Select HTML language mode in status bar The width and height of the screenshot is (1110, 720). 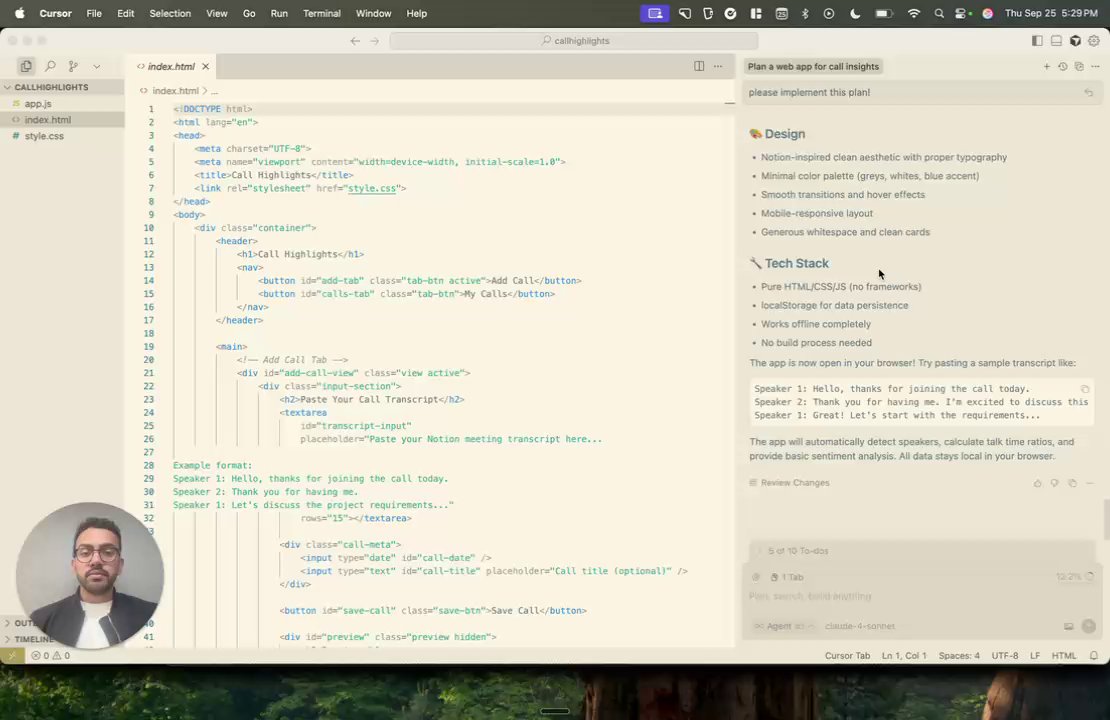(1063, 656)
